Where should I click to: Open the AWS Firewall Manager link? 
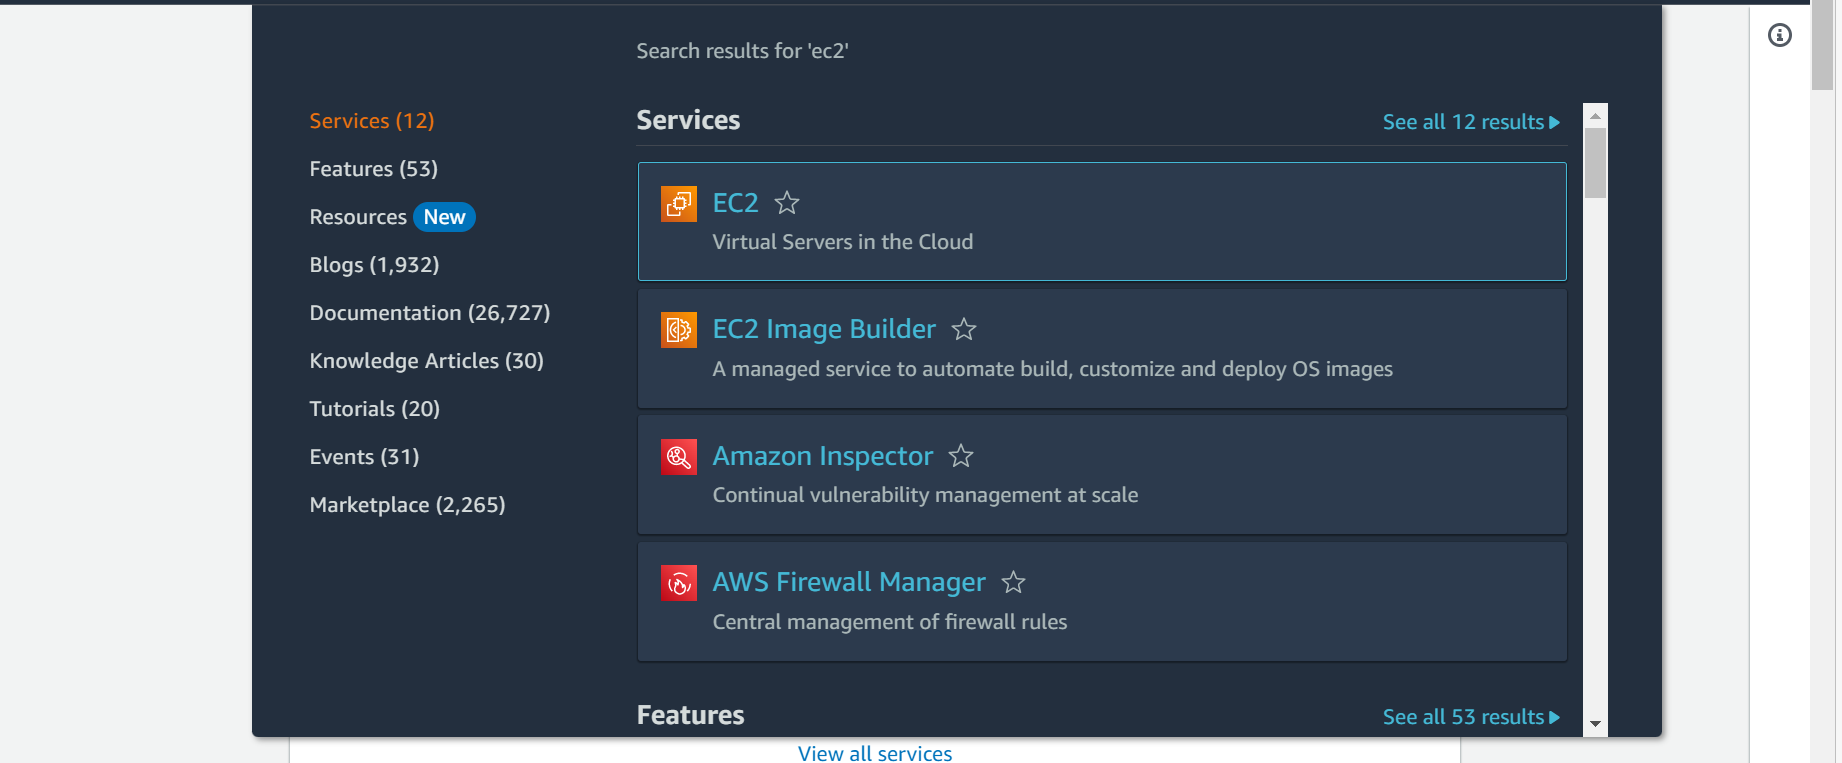click(x=849, y=582)
